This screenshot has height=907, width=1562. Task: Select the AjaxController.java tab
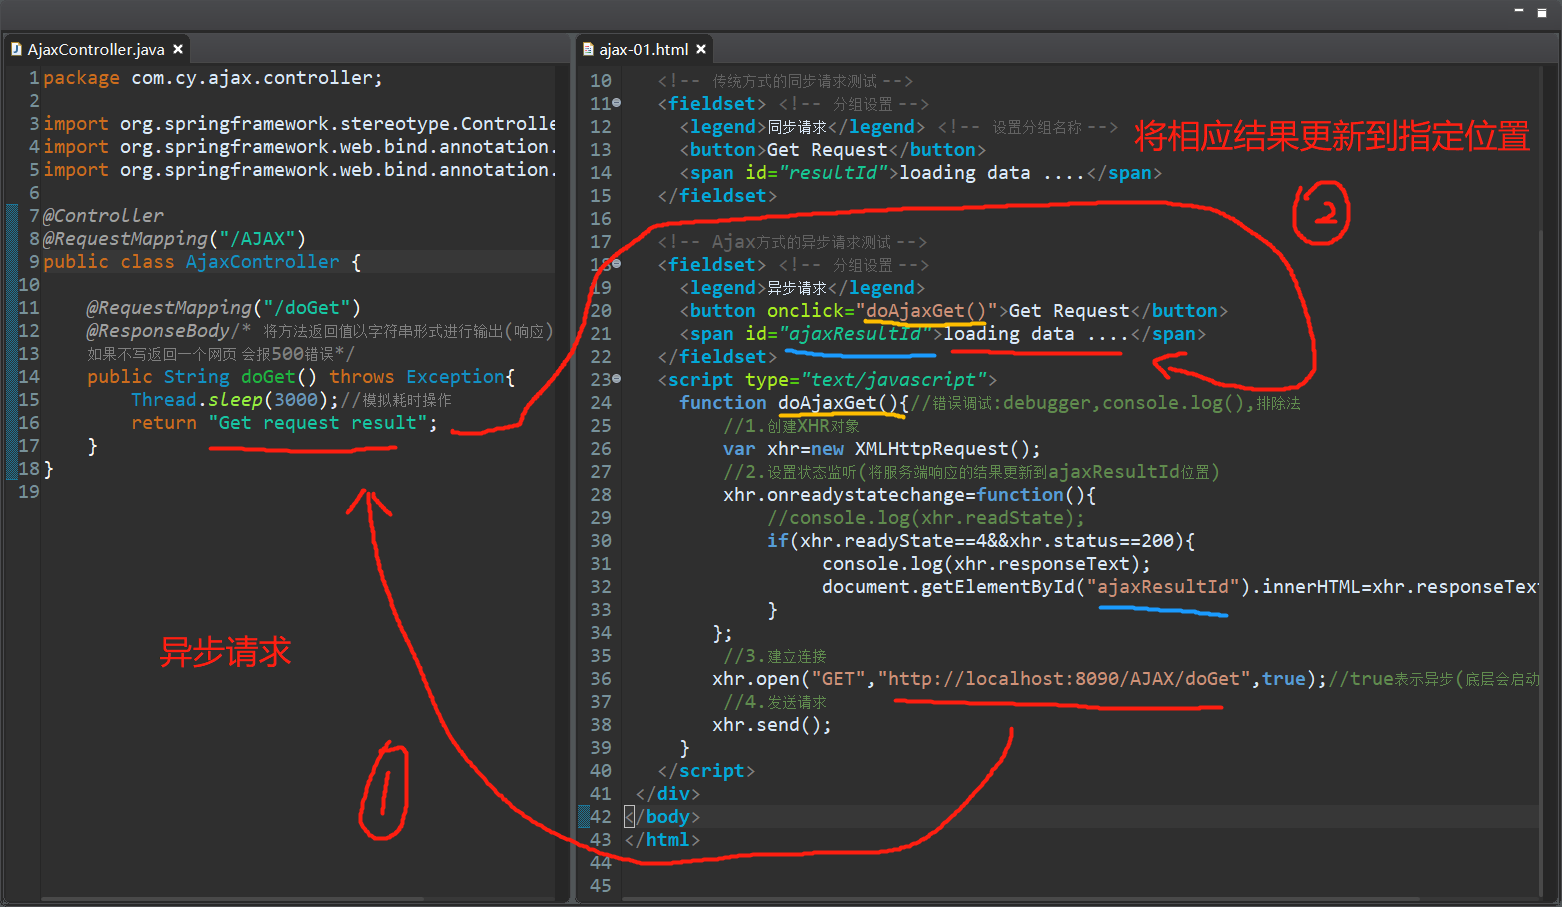pyautogui.click(x=96, y=49)
